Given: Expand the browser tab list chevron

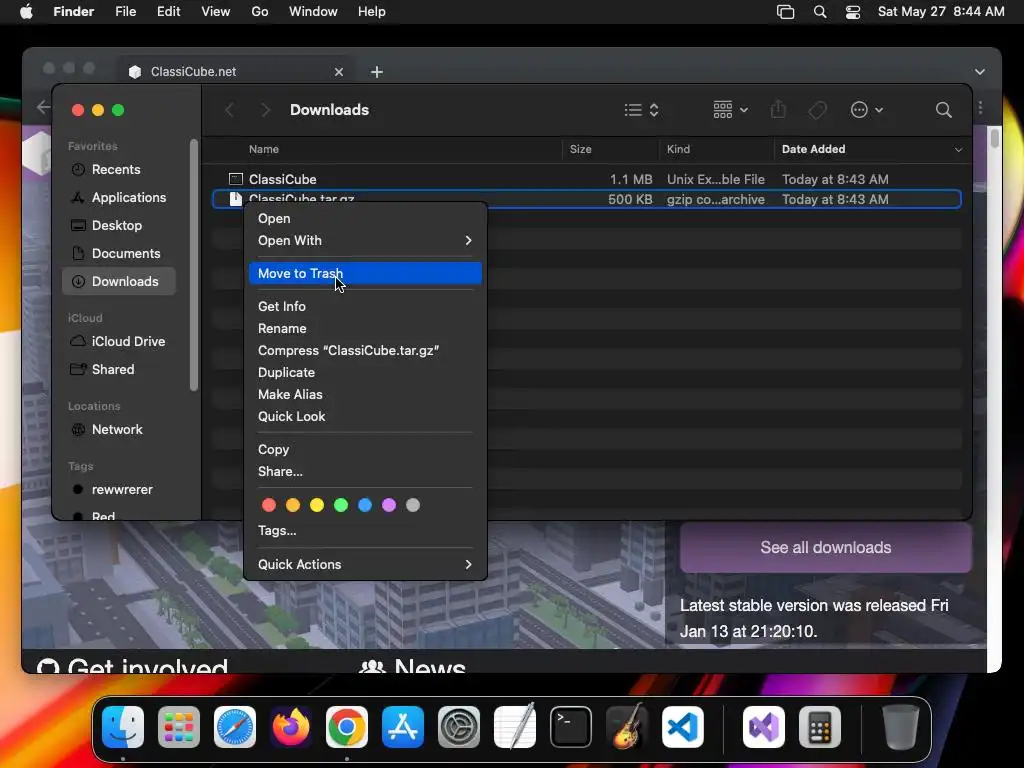Looking at the screenshot, I should [x=980, y=72].
